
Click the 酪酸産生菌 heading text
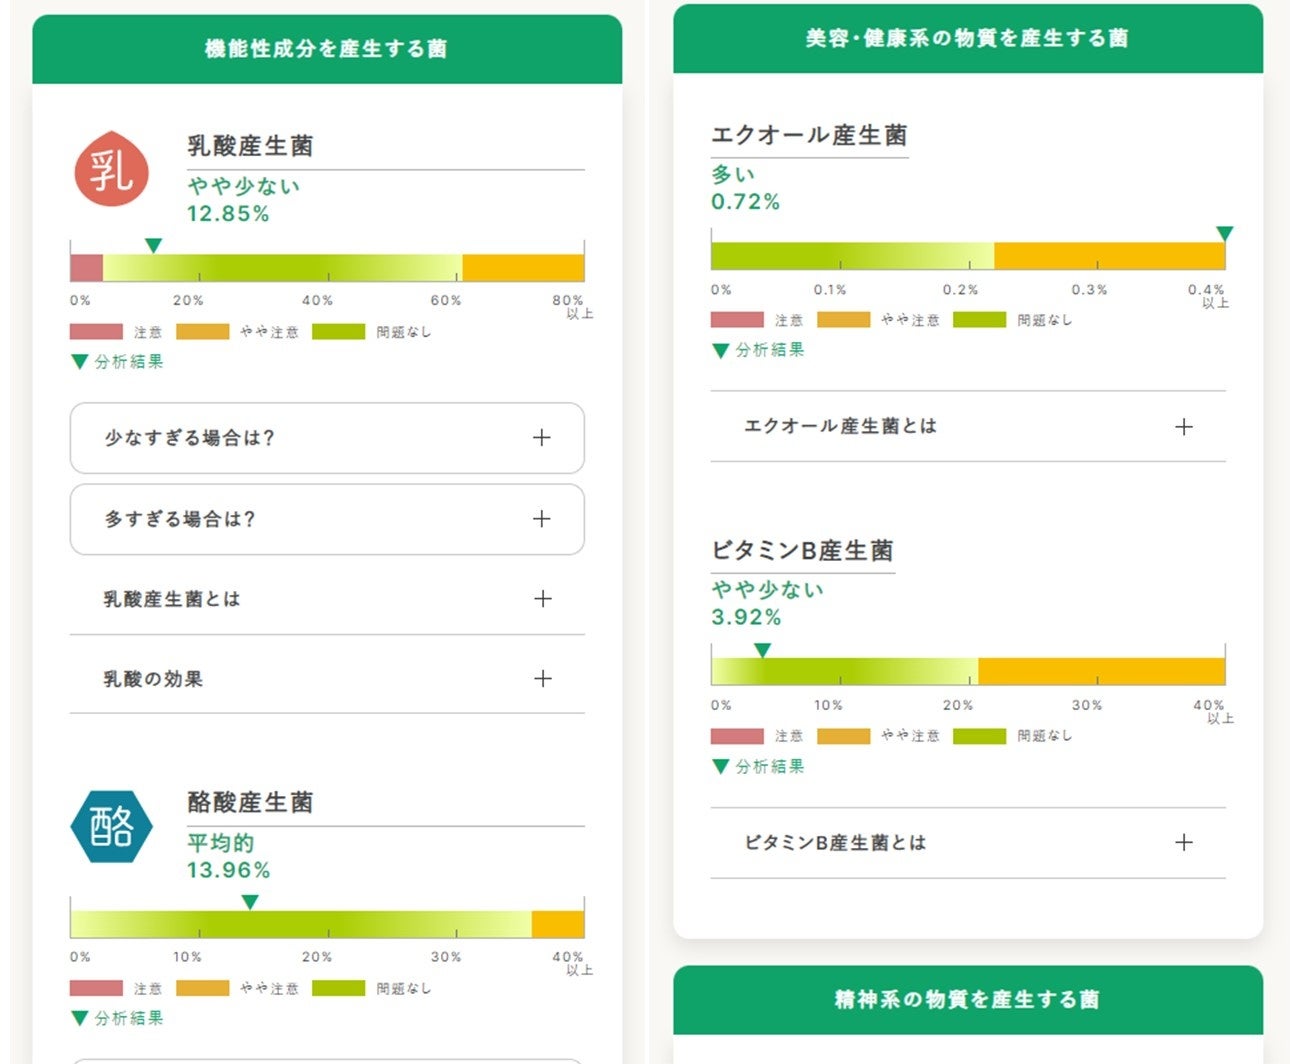click(250, 803)
